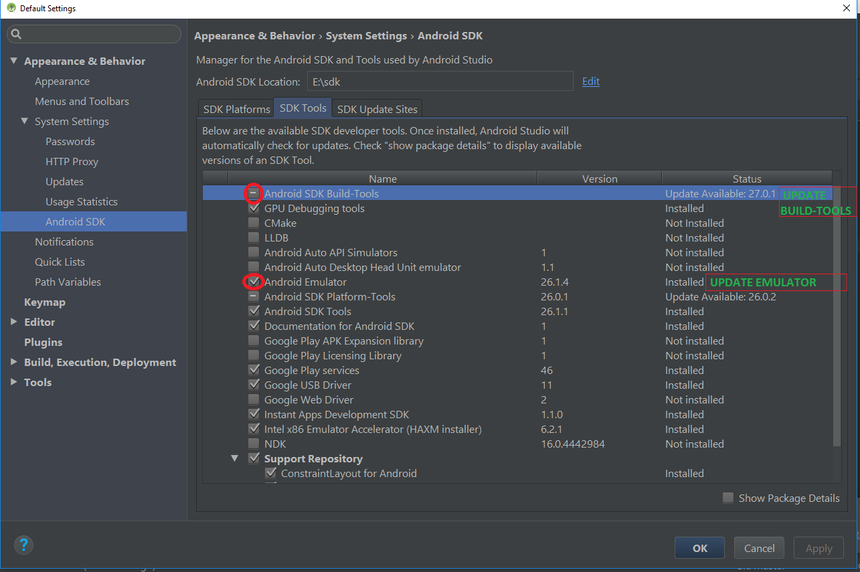The width and height of the screenshot is (860, 572).
Task: Collapse the System Settings tree node
Action: point(25,122)
